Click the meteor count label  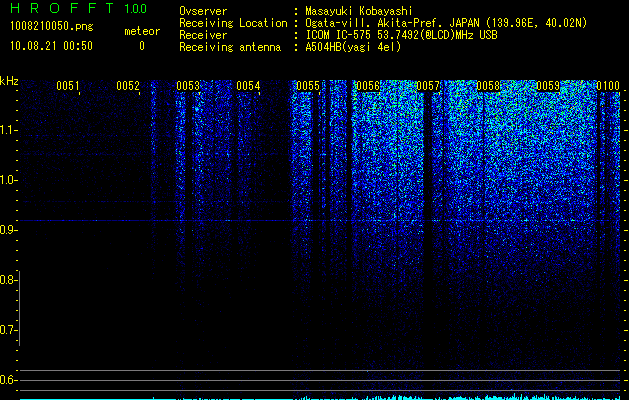(142, 31)
